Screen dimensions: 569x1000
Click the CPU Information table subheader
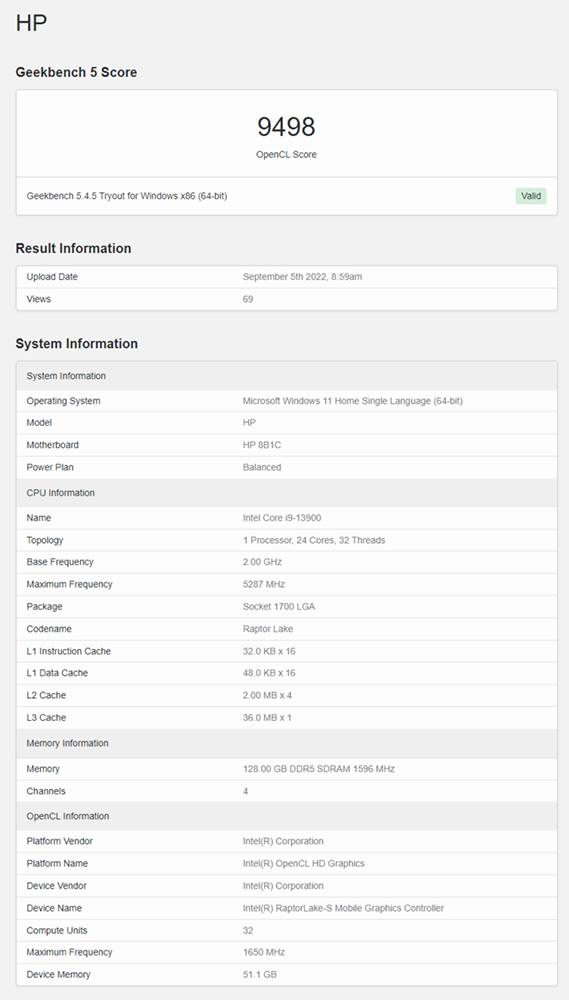point(286,493)
